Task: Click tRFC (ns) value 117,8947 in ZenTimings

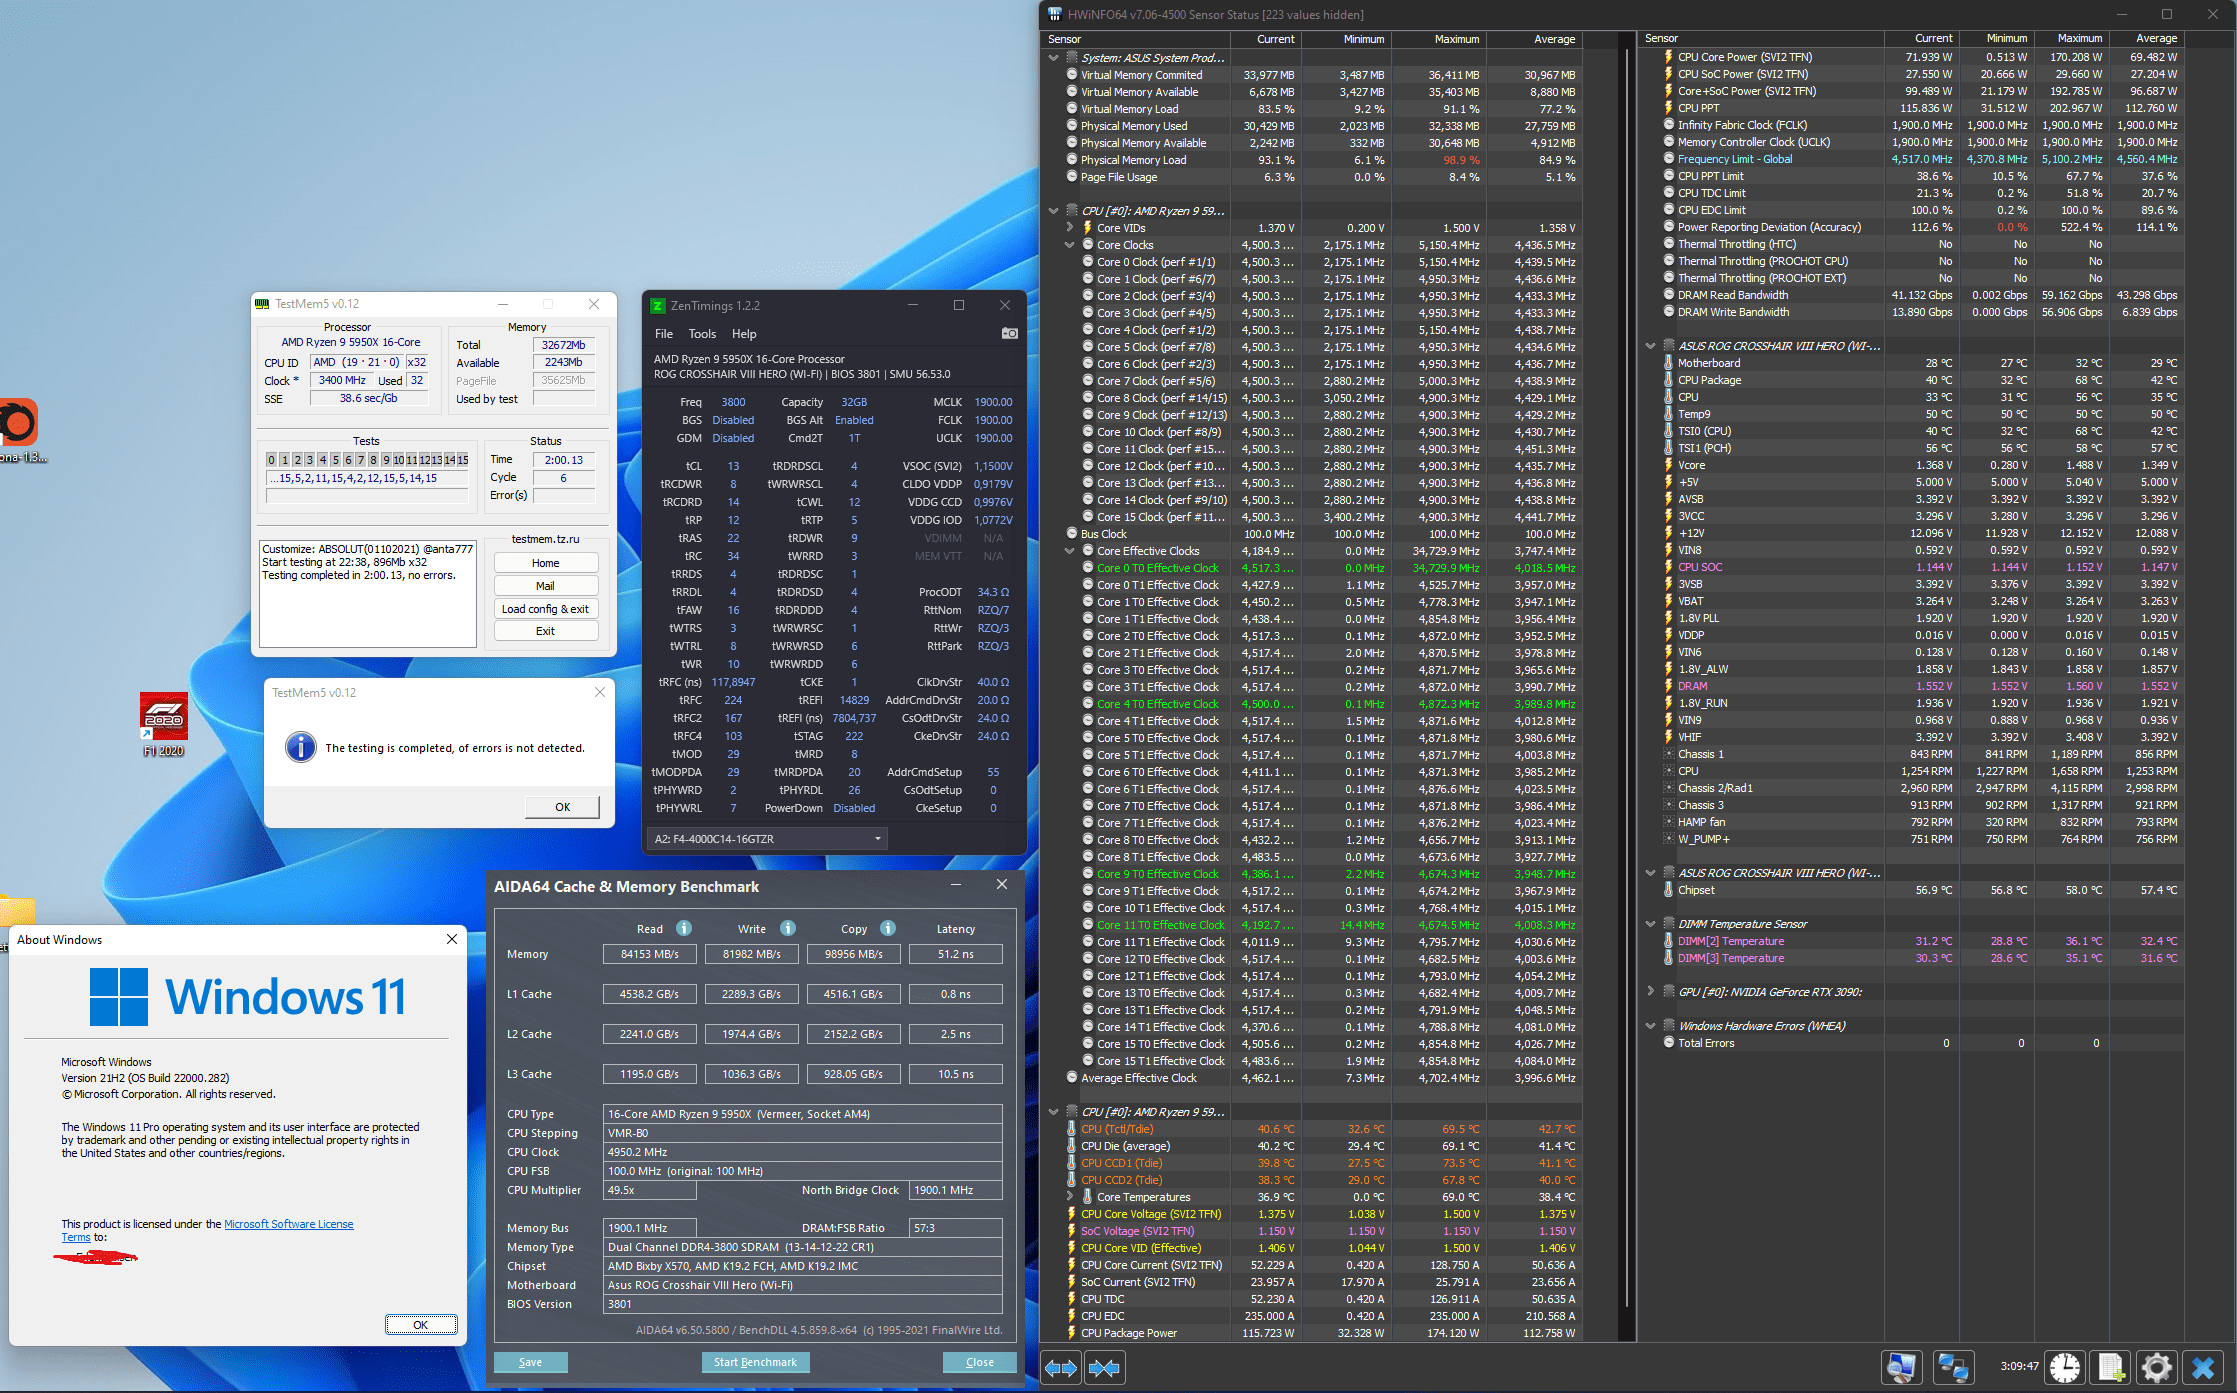Action: pos(733,682)
